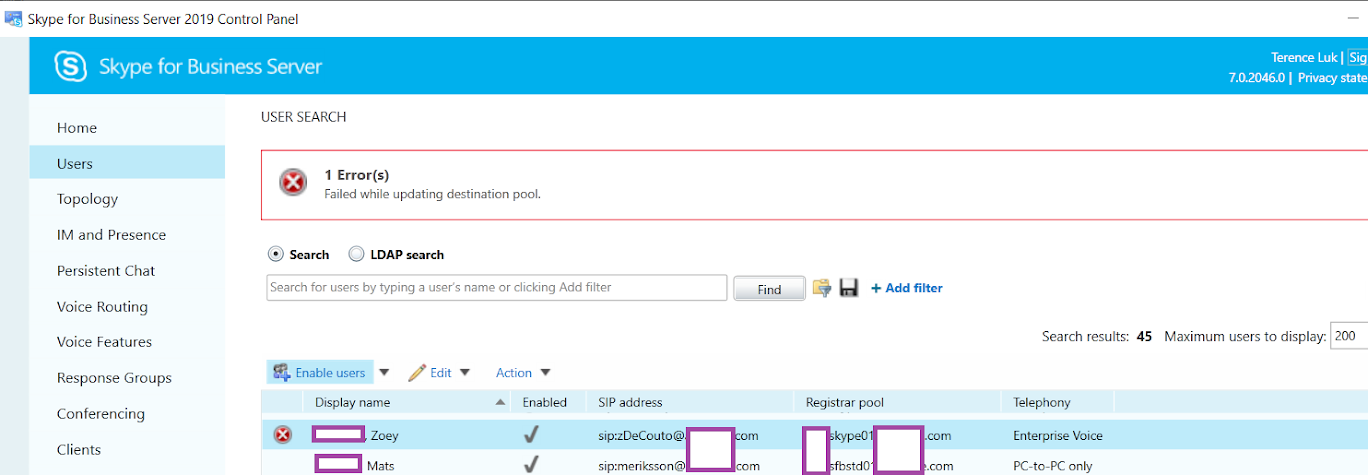Click PC-to-PC only telephony cell
The width and height of the screenshot is (1368, 475).
click(x=1053, y=466)
